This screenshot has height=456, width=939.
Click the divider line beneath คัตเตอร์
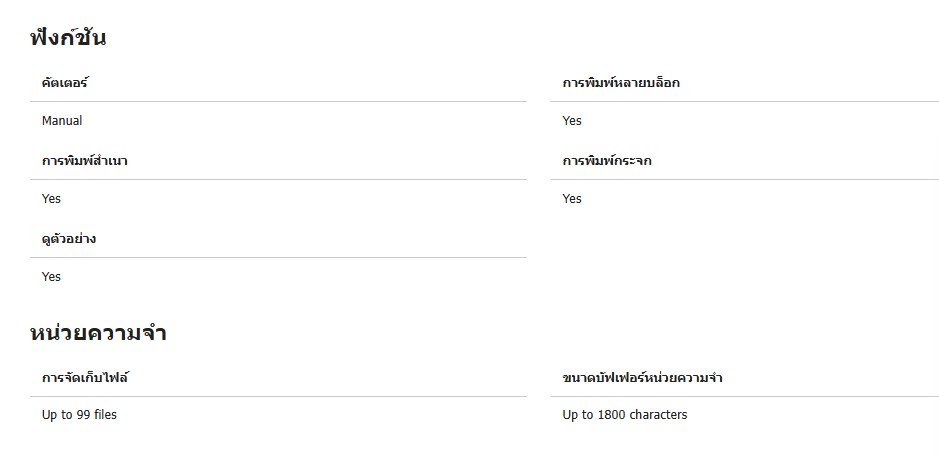(x=278, y=101)
